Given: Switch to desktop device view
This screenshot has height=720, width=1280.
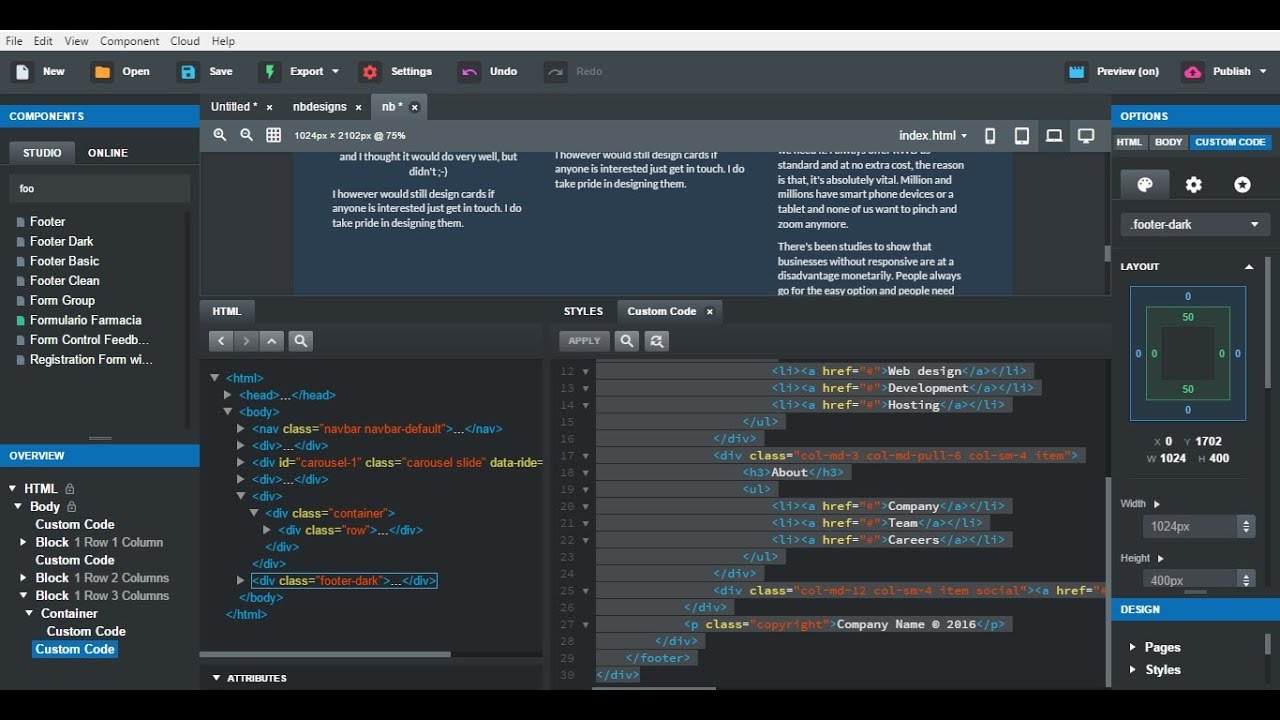Looking at the screenshot, I should point(1086,136).
